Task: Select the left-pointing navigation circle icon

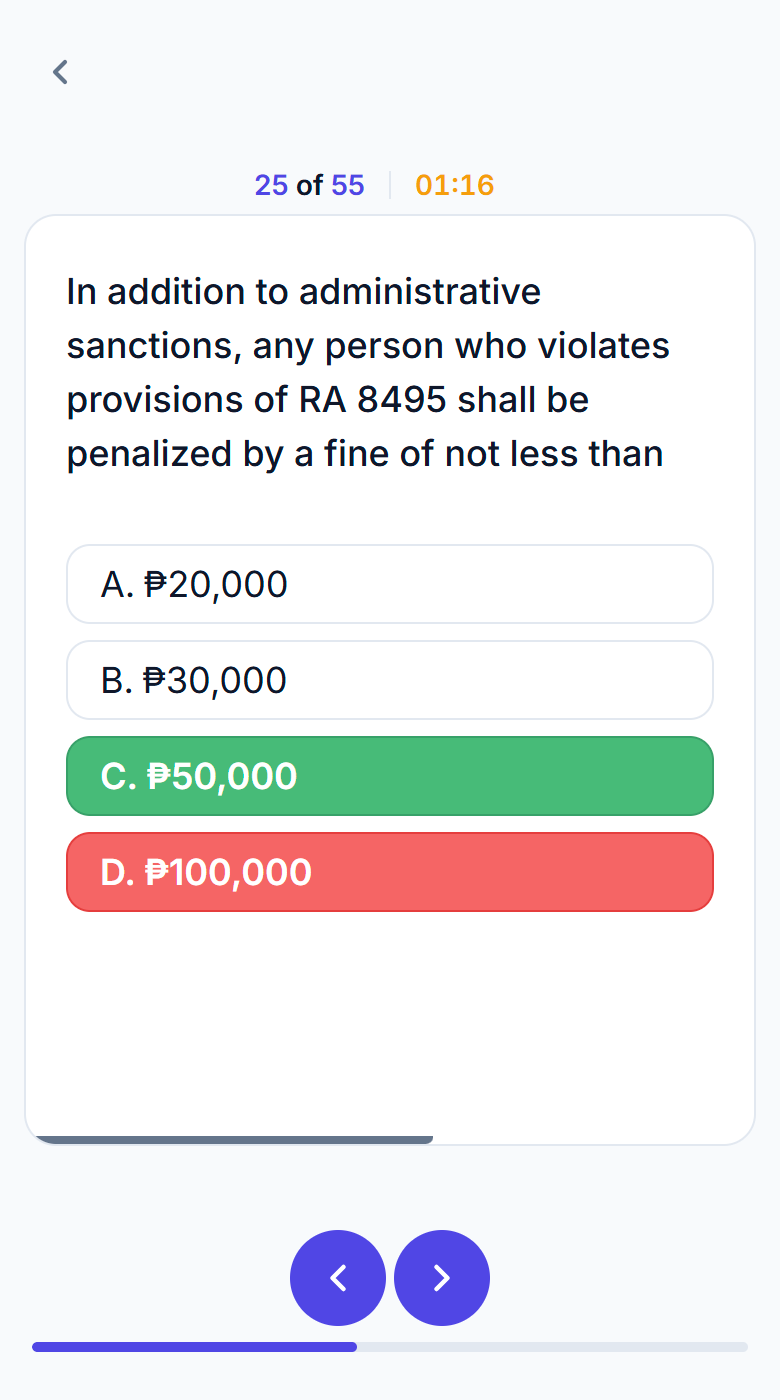Action: 338,1277
